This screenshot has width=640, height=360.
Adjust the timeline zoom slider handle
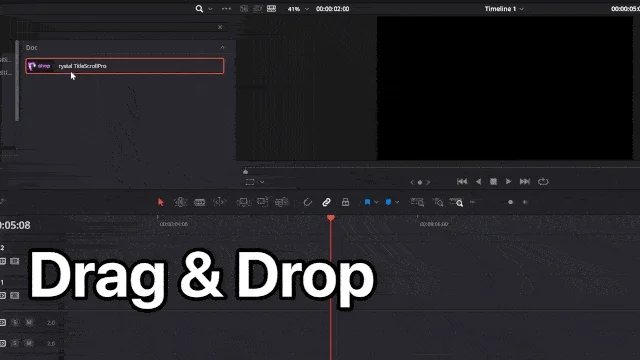510,202
